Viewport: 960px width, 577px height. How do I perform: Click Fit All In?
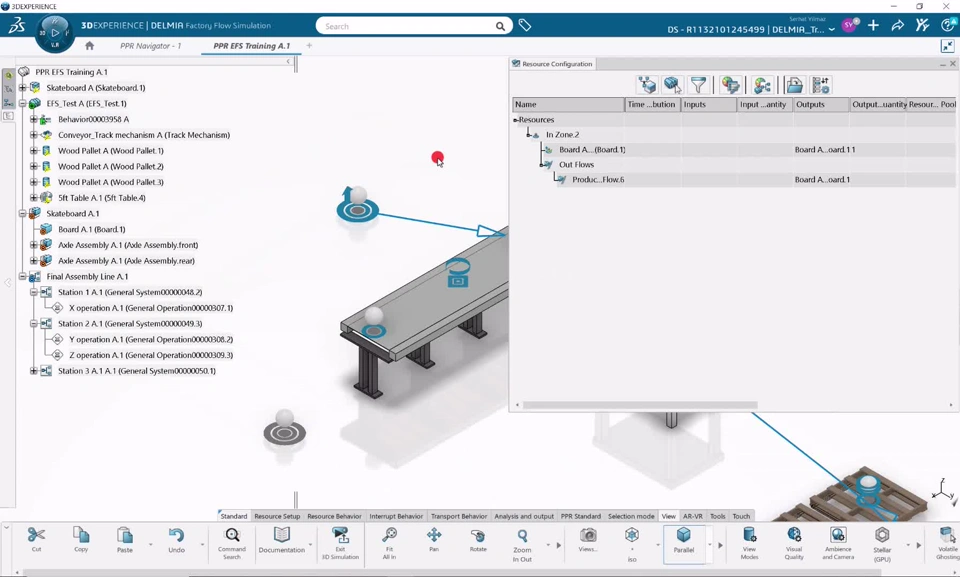(x=389, y=542)
